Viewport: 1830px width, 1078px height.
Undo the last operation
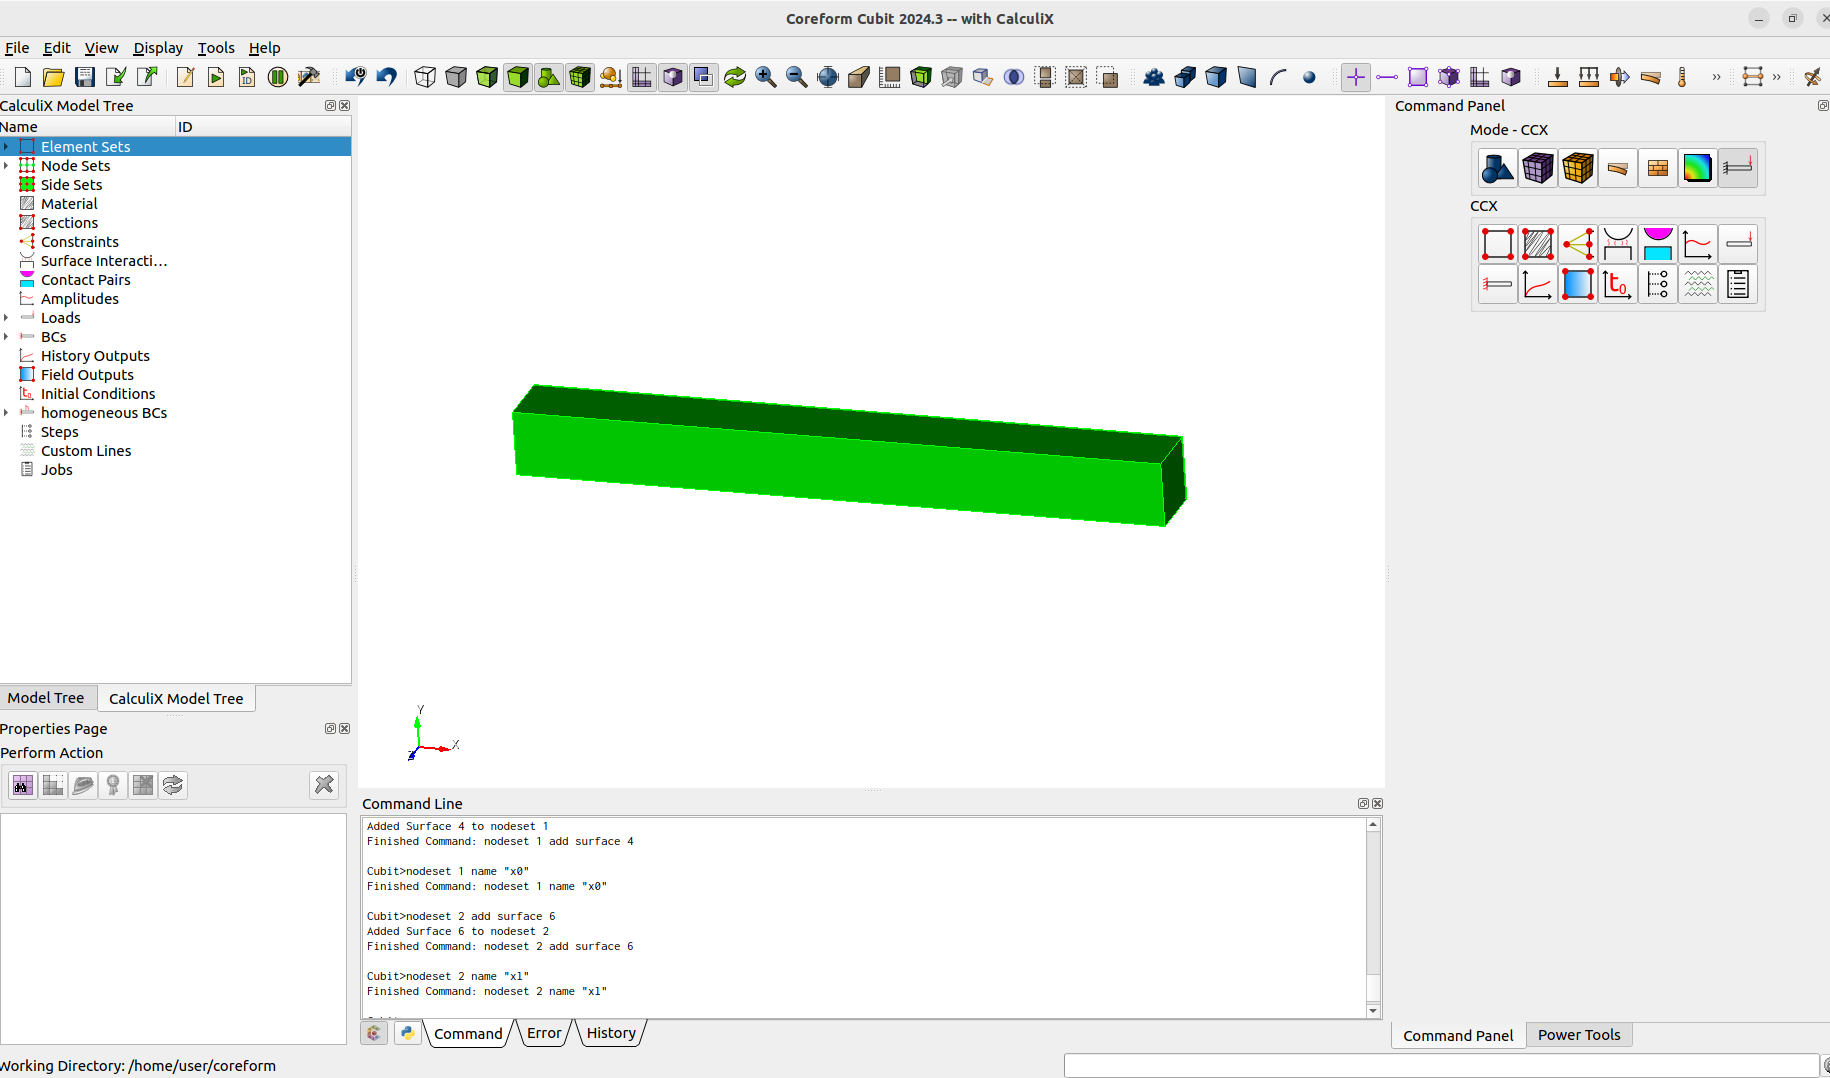pos(386,77)
